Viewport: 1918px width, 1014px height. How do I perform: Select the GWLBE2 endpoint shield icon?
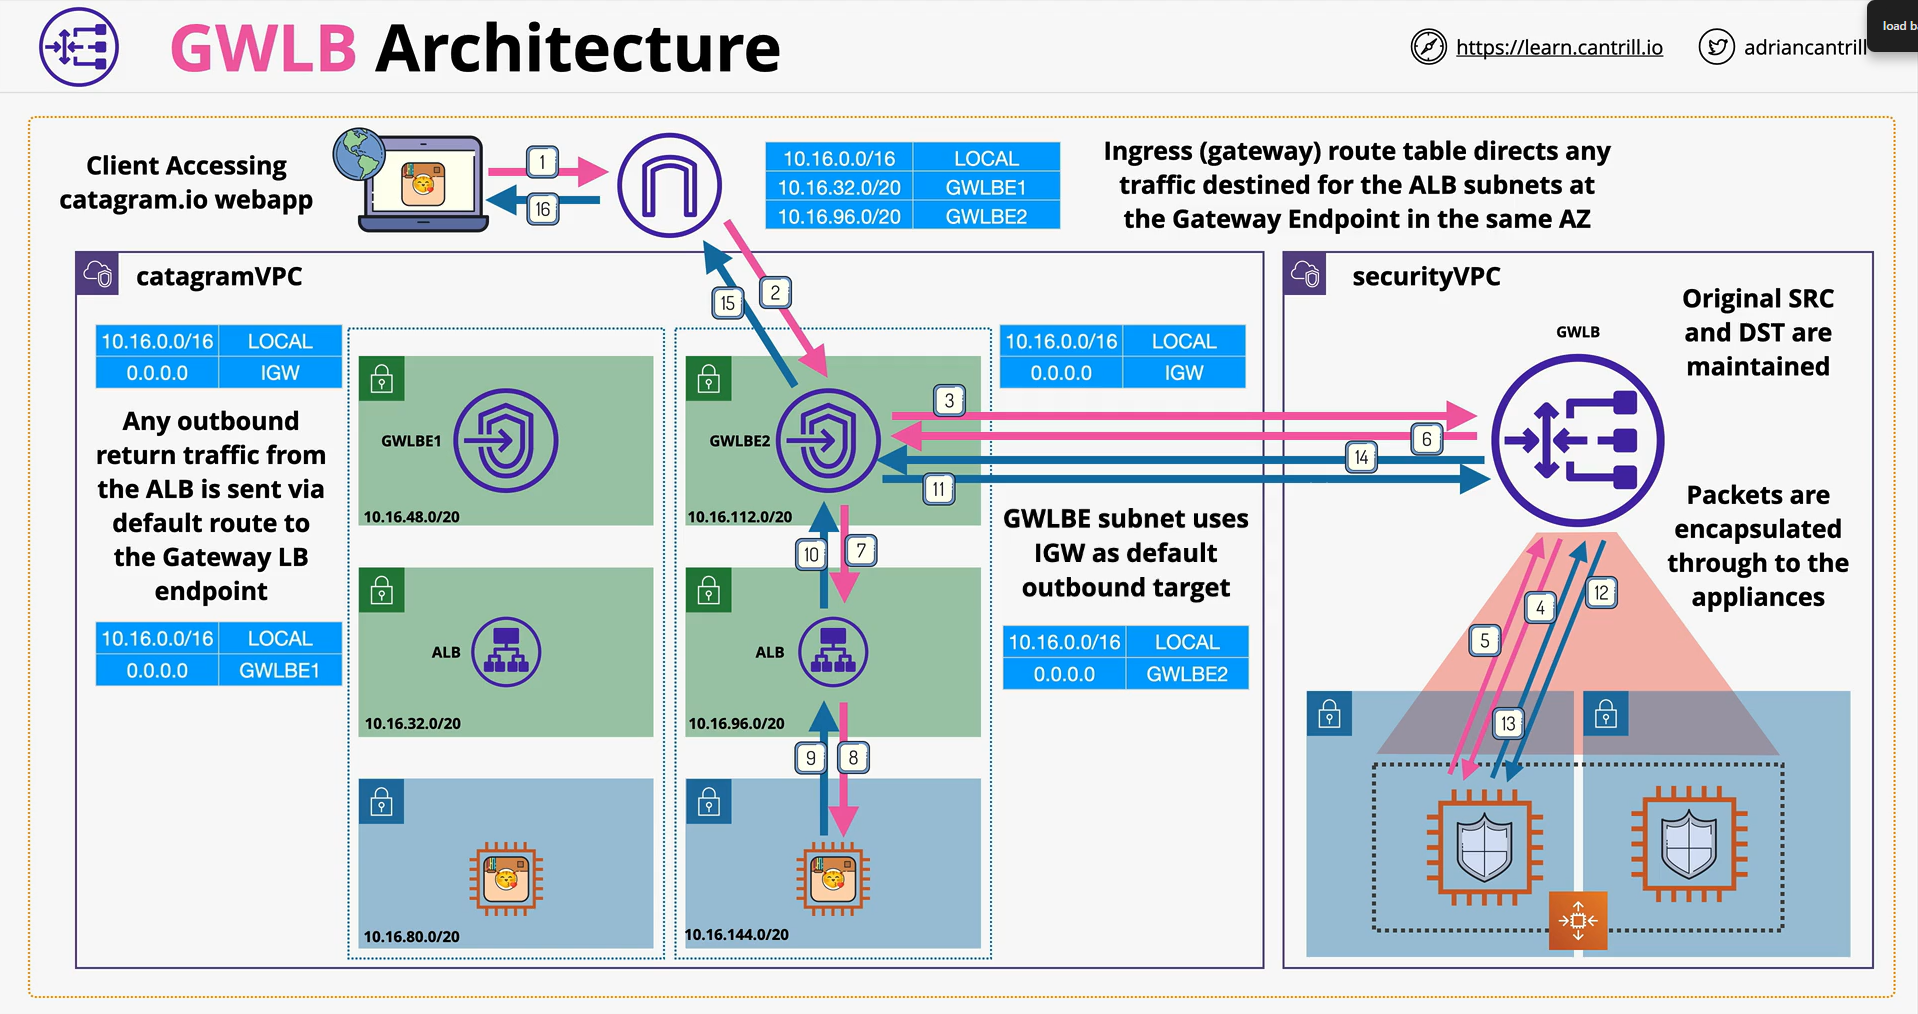point(829,440)
